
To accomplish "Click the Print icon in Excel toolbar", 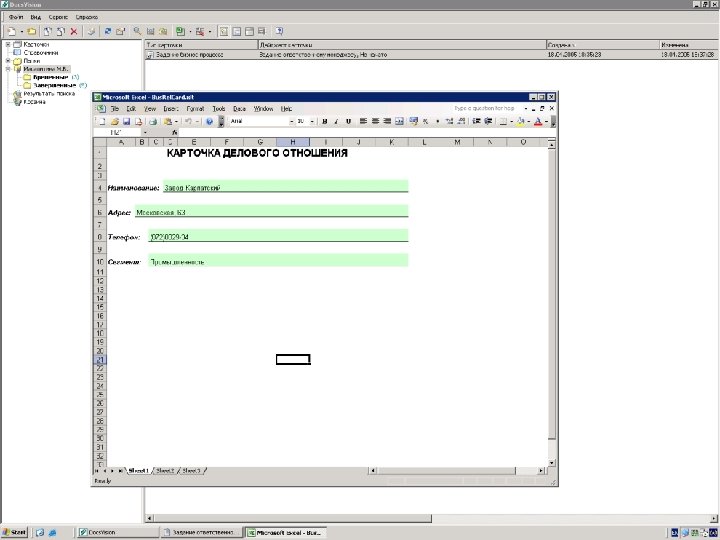I will click(153, 121).
